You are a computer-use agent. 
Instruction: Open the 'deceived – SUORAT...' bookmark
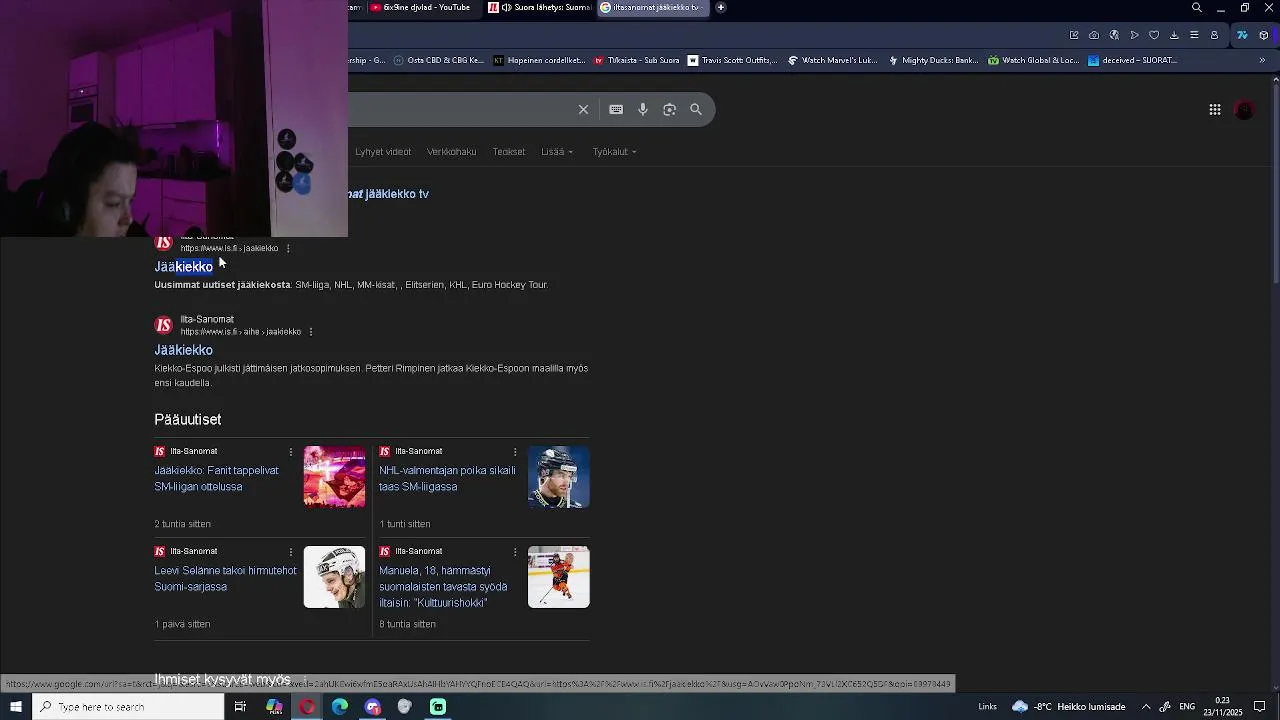[x=1133, y=60]
